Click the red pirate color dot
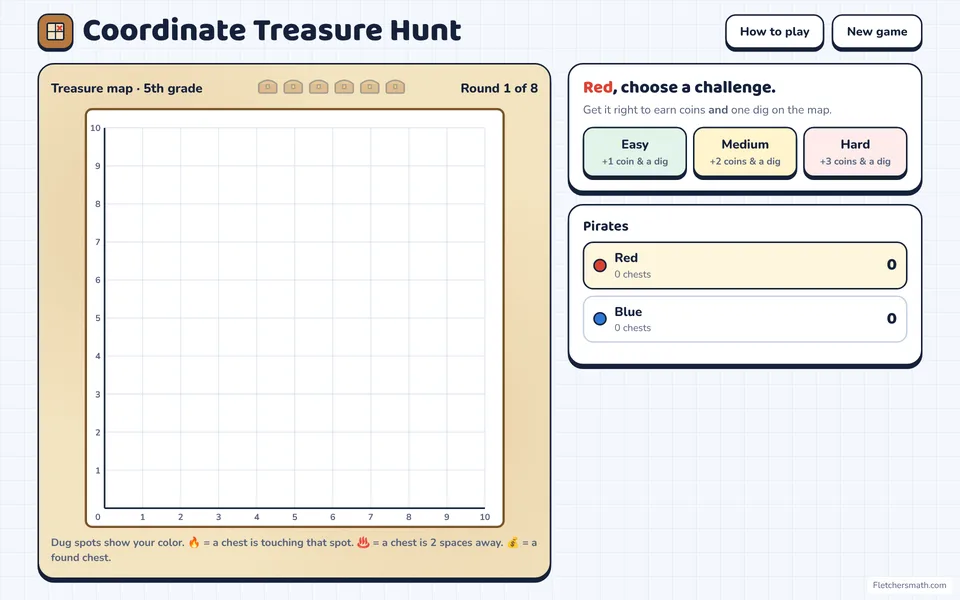The width and height of the screenshot is (960, 600). pos(600,266)
